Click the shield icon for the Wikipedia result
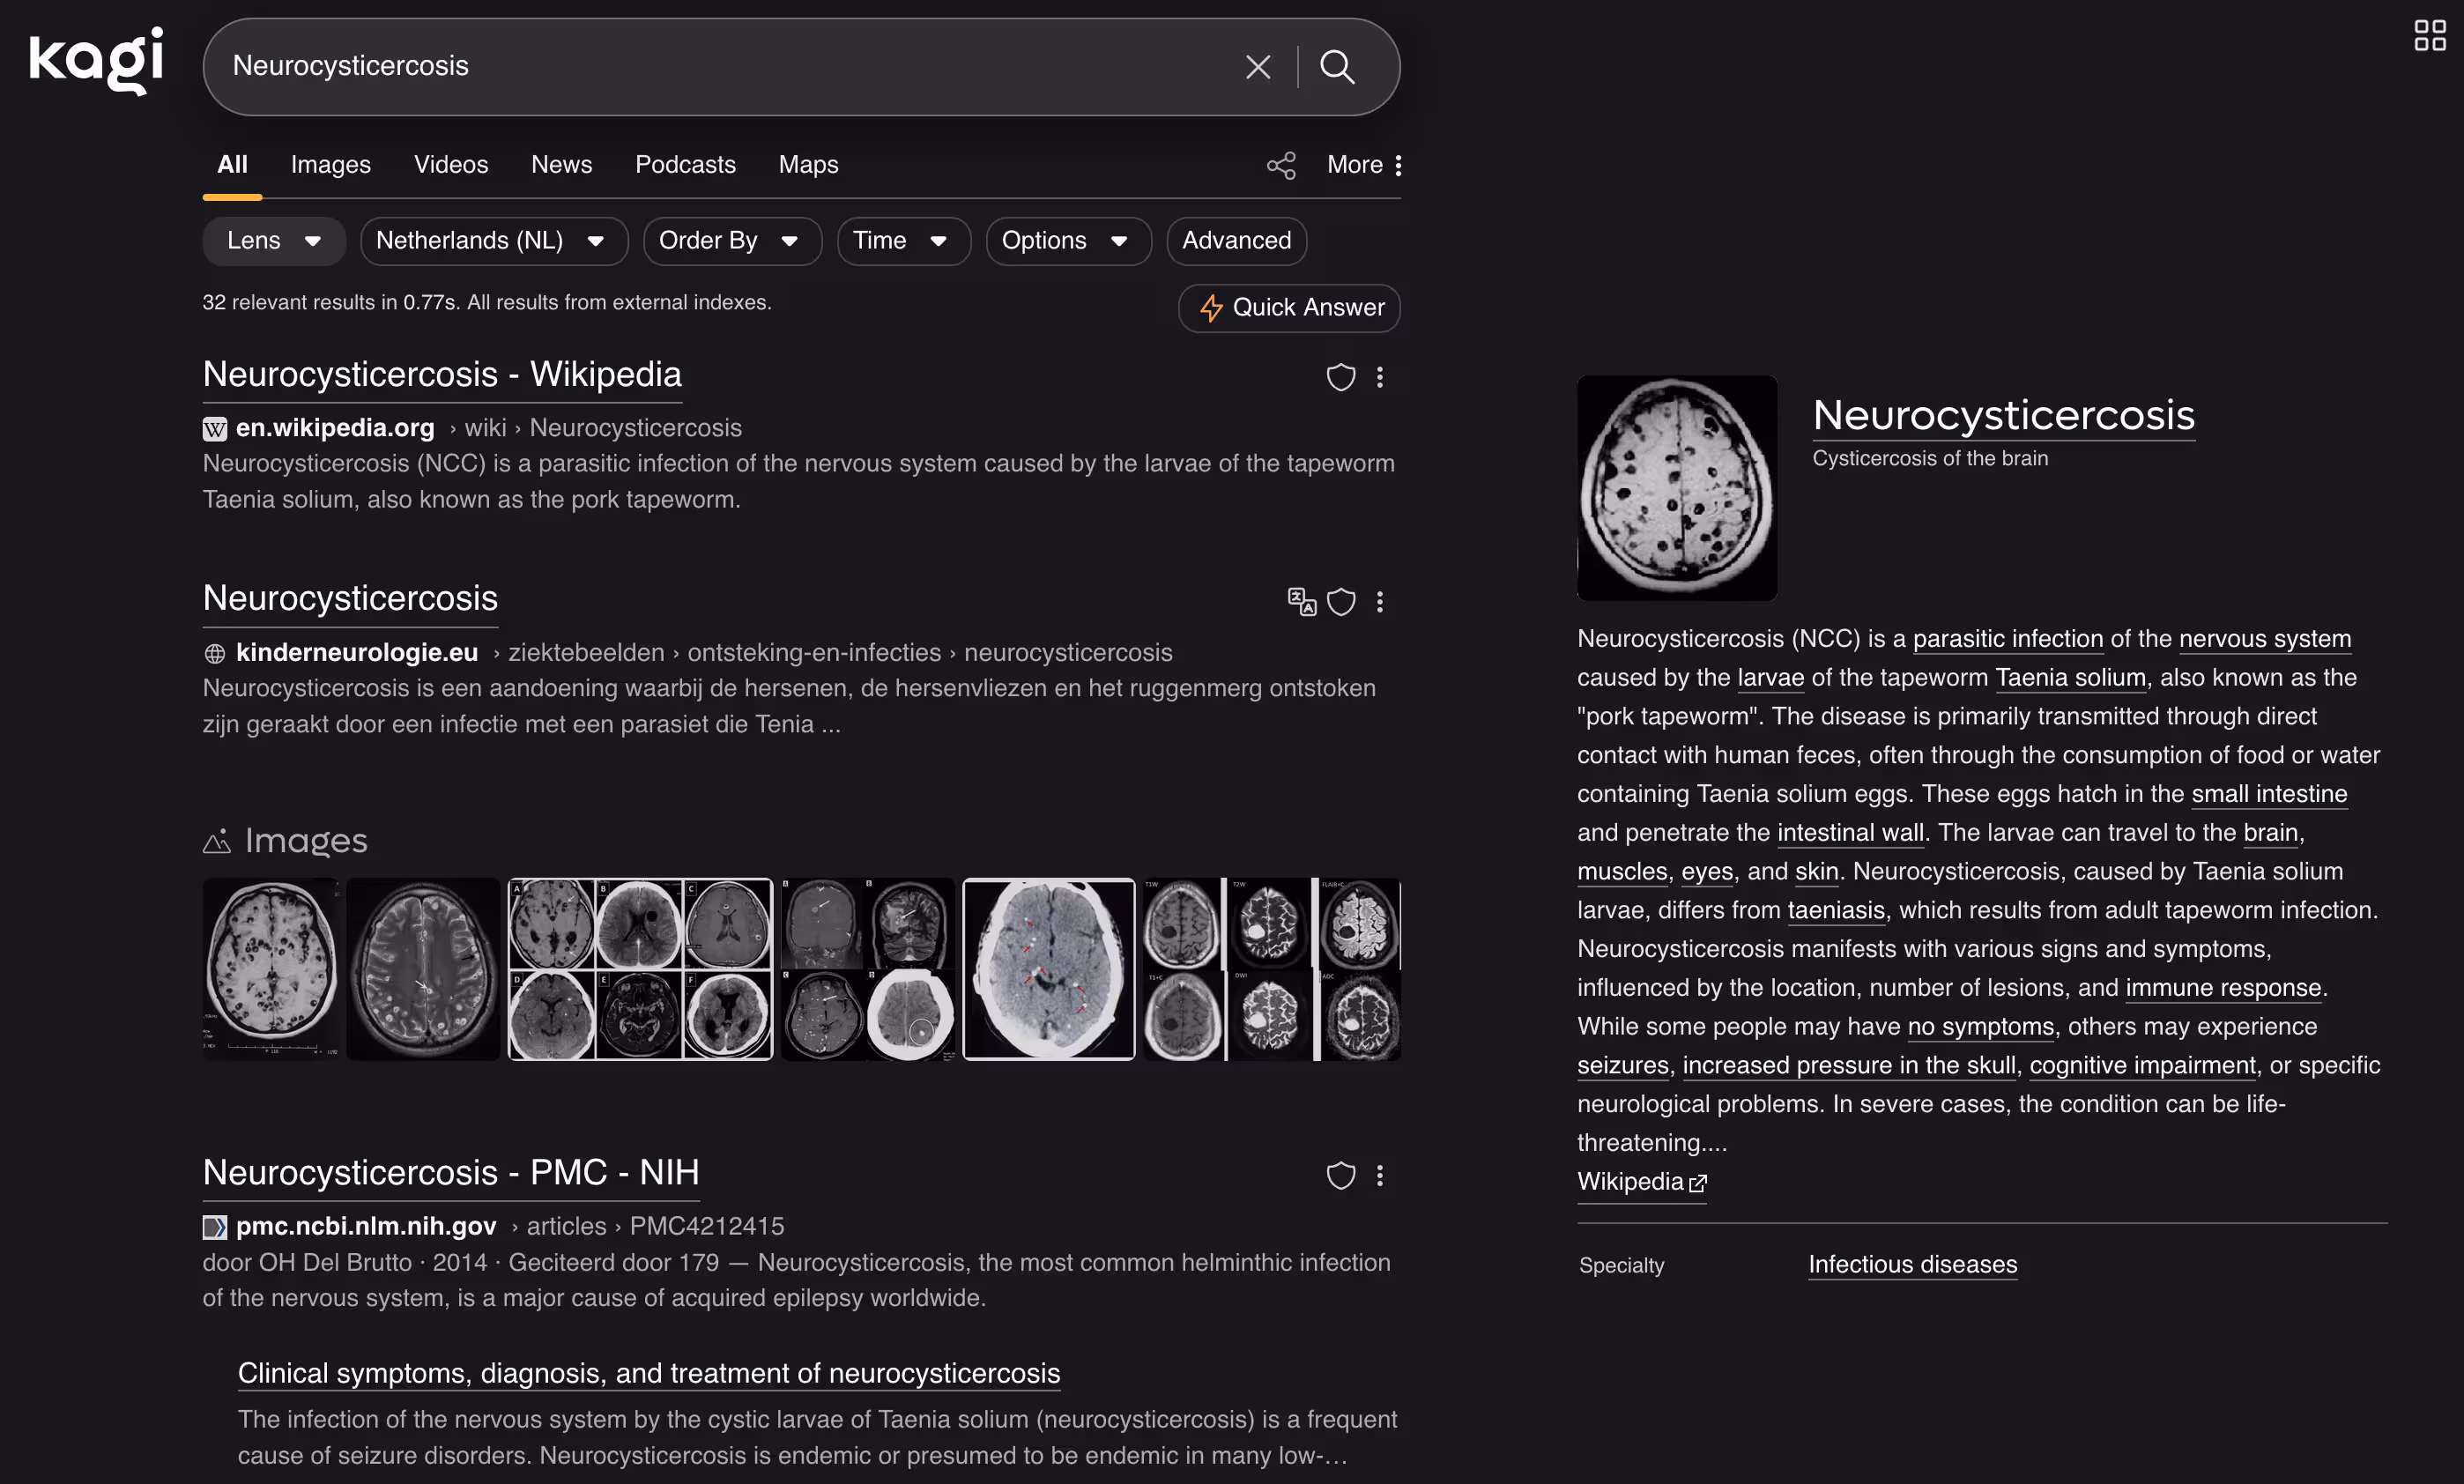Viewport: 2464px width, 1484px height. coord(1340,377)
